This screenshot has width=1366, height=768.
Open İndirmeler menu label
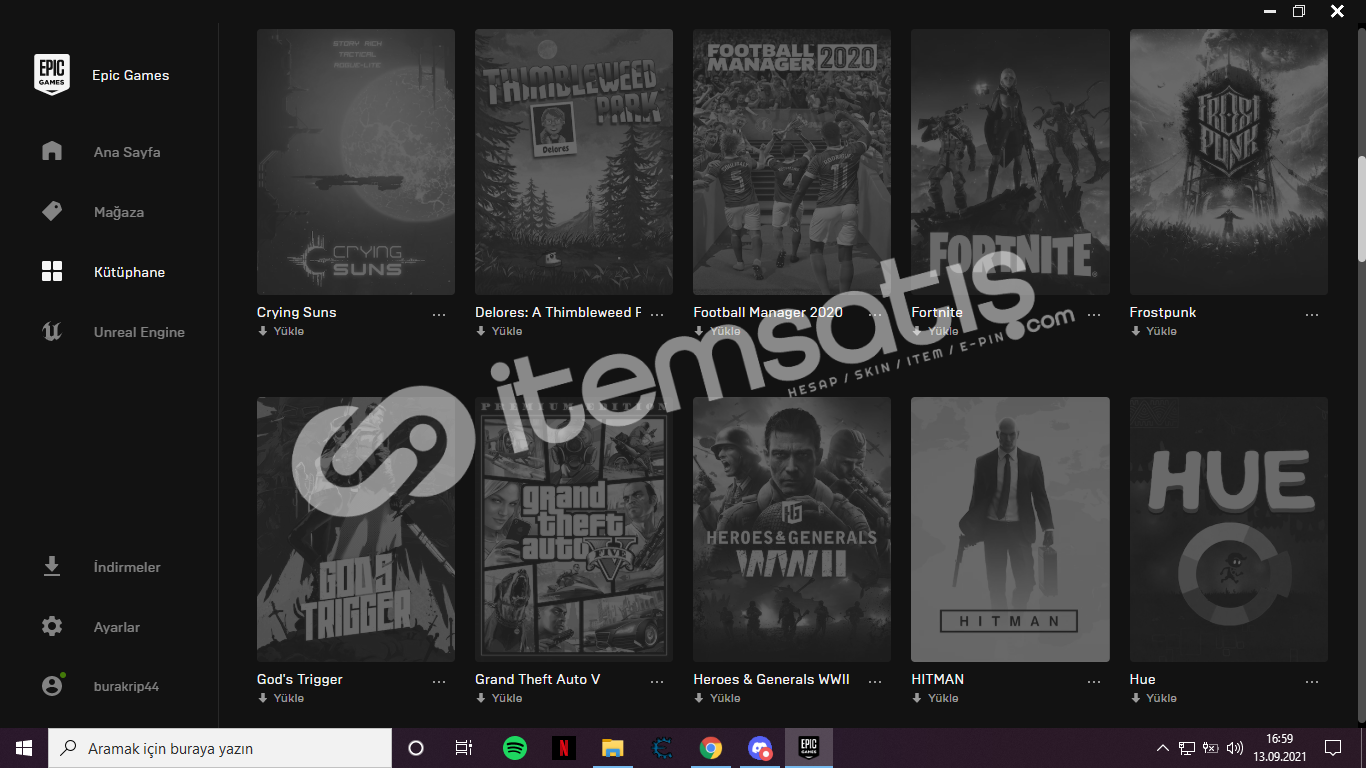[127, 567]
